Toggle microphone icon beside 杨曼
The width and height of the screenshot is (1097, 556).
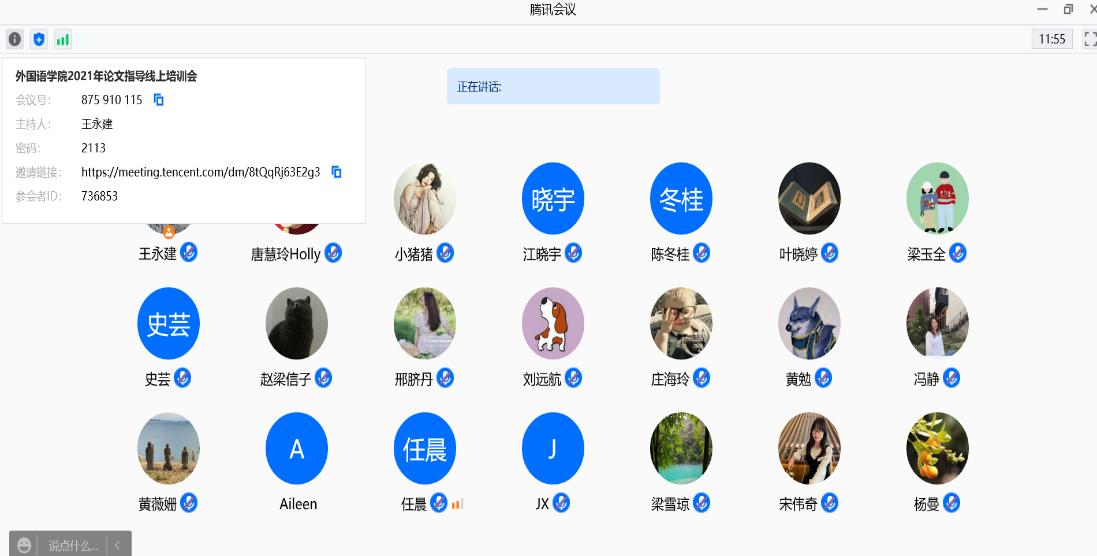[951, 502]
